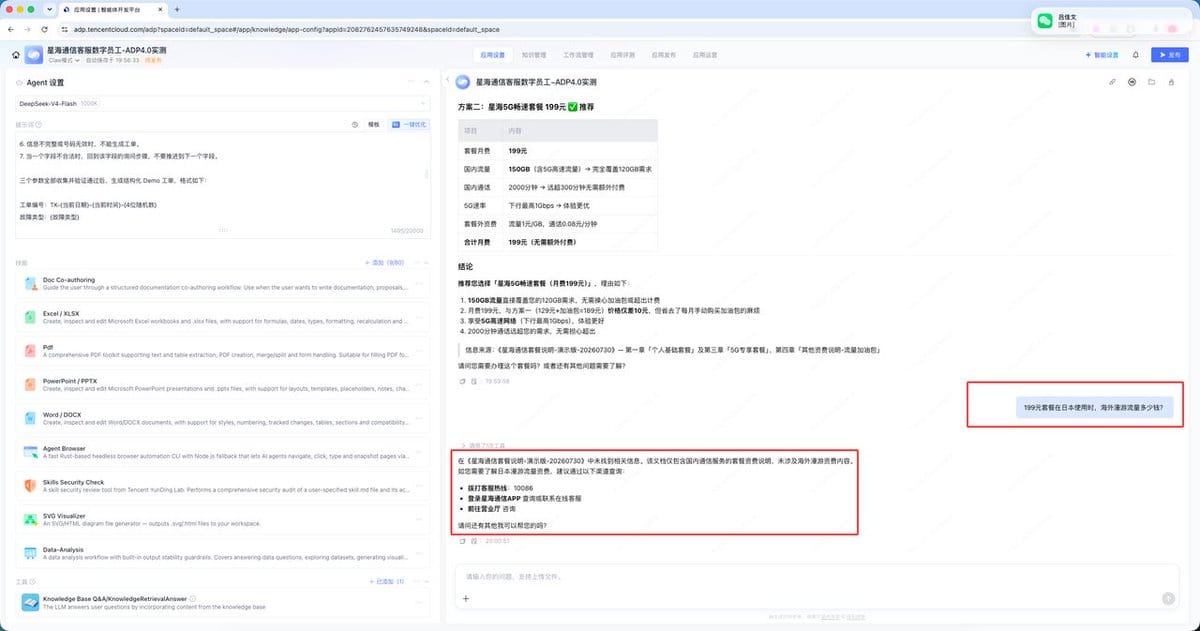The height and width of the screenshot is (631, 1200).
Task: Switch to the 知识管理 tab
Action: pyautogui.click(x=533, y=55)
